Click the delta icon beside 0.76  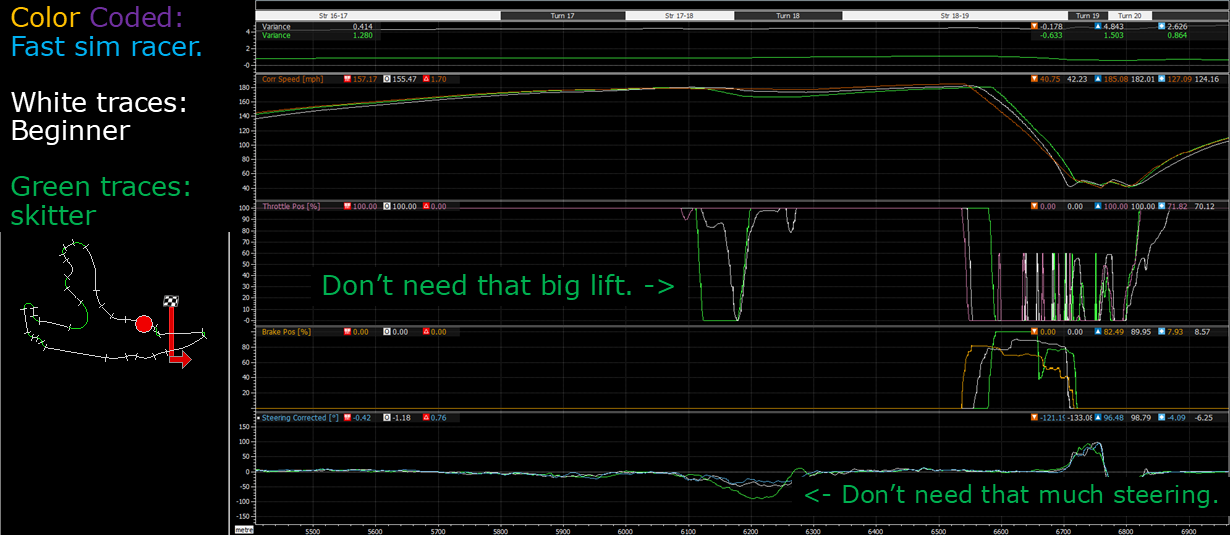[x=427, y=418]
